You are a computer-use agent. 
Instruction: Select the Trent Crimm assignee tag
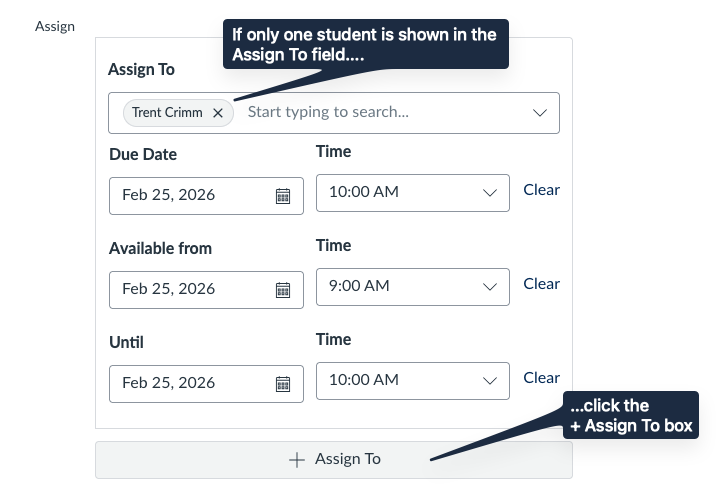(x=166, y=113)
